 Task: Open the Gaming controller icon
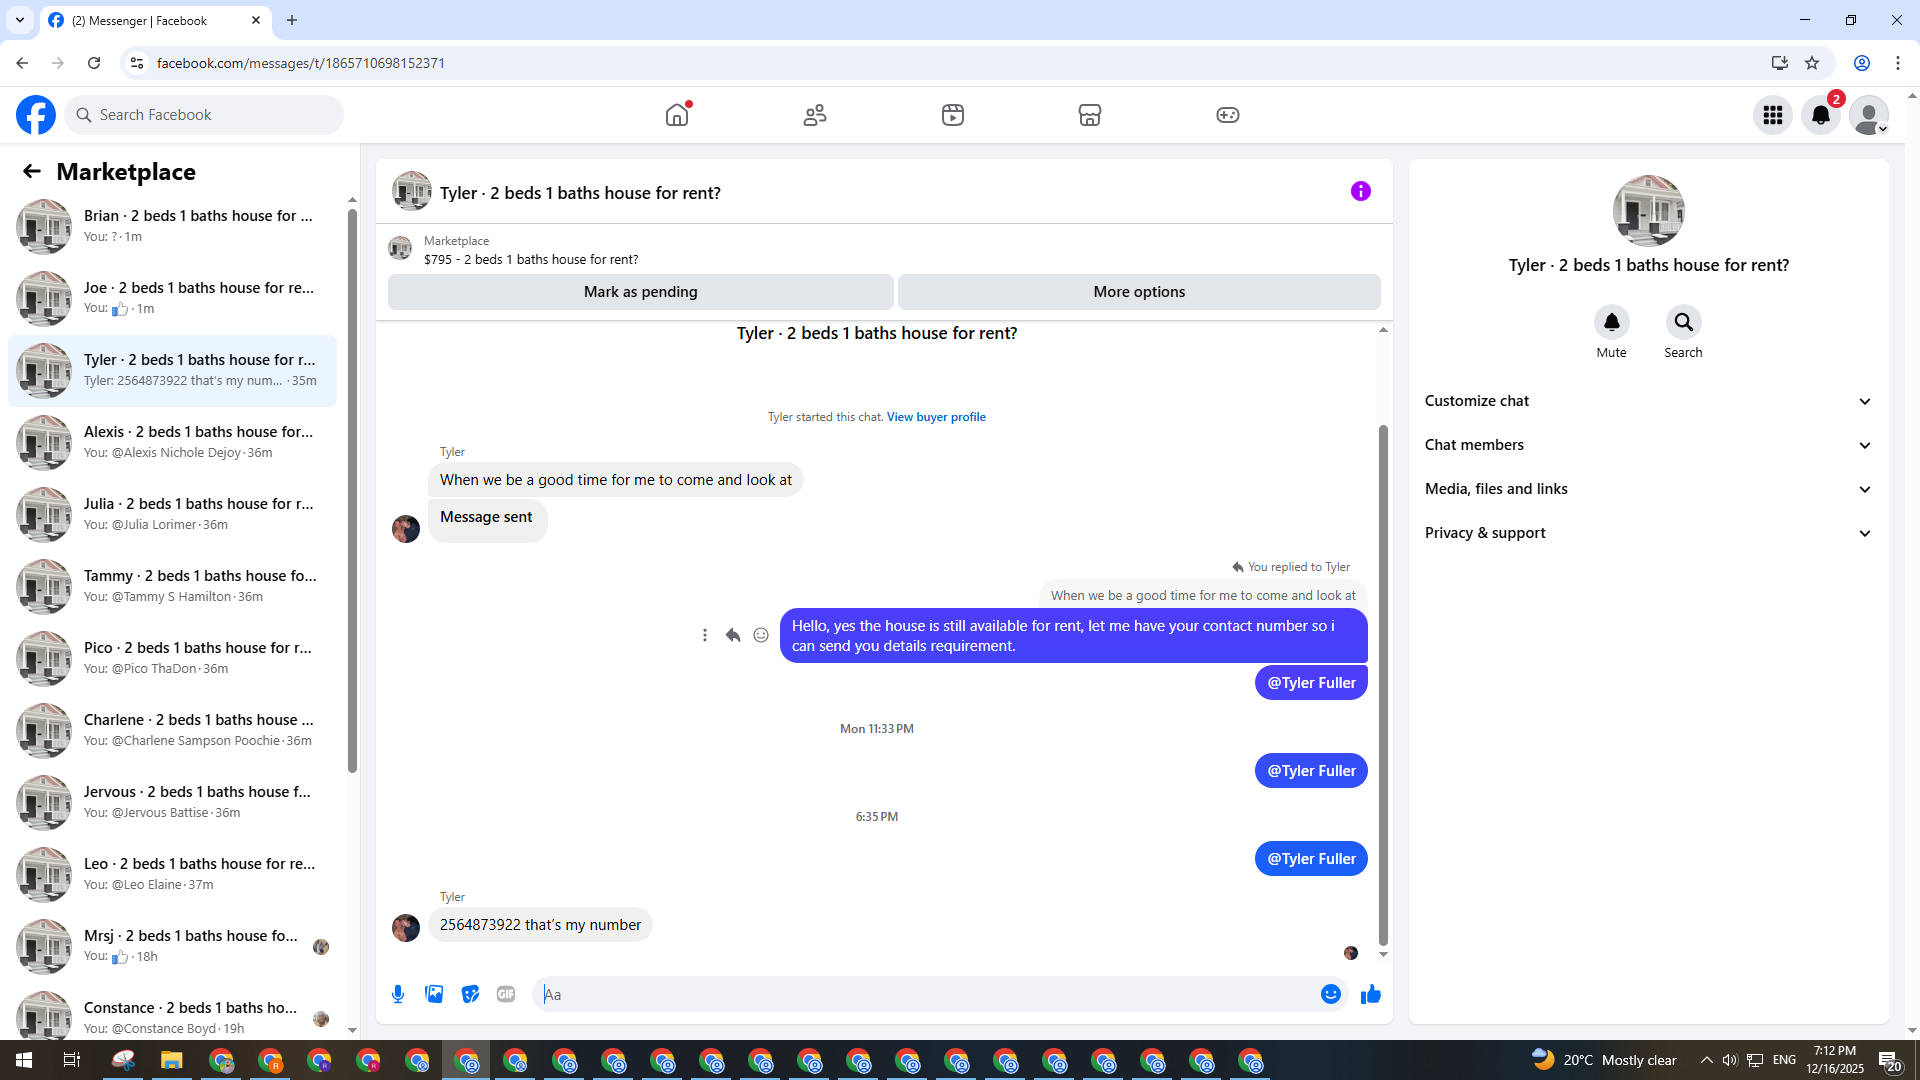(x=1228, y=115)
